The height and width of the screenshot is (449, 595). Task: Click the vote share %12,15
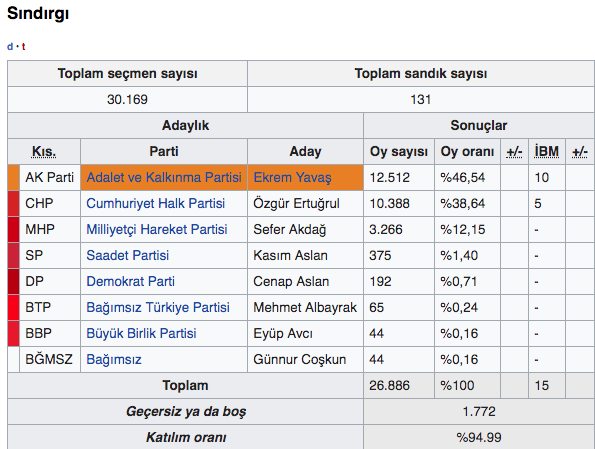coord(463,229)
